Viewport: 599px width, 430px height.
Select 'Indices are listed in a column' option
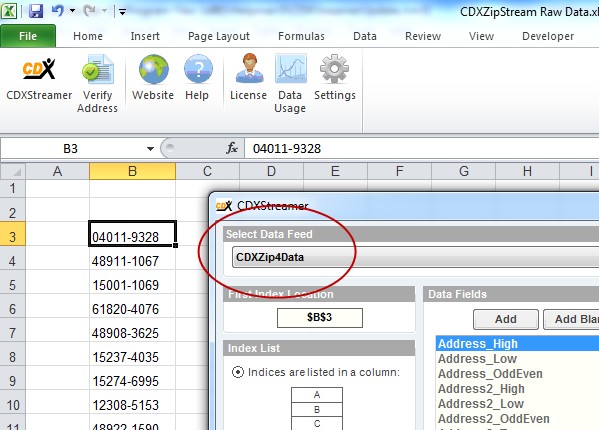(238, 372)
